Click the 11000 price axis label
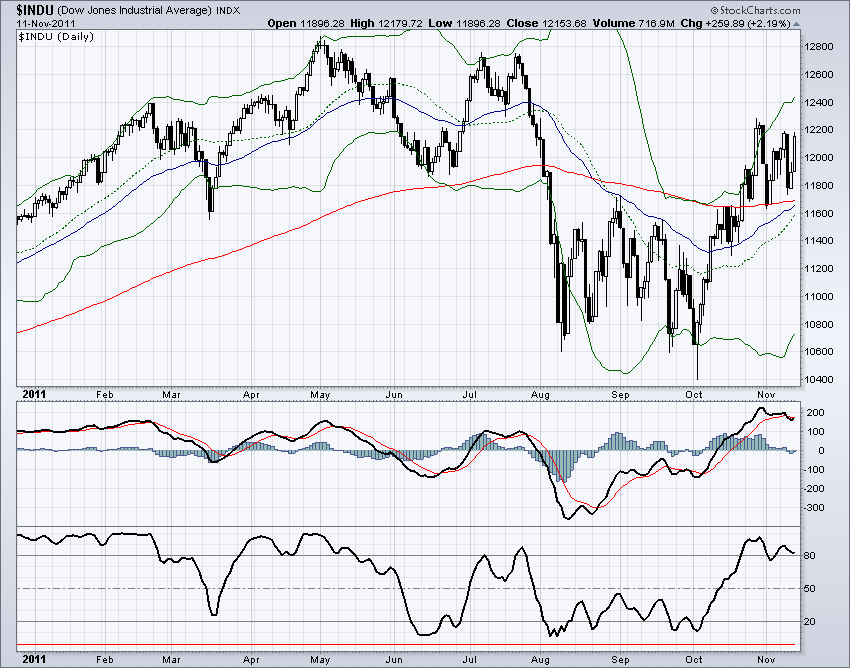The image size is (850, 668). [x=818, y=297]
